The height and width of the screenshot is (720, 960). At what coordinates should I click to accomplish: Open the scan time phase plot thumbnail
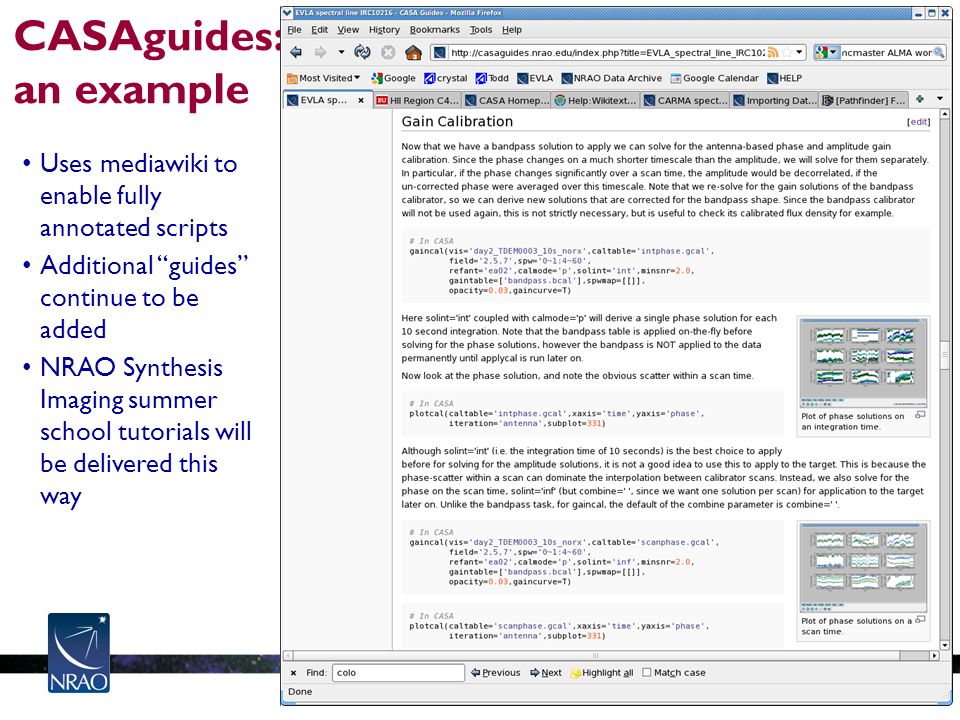click(863, 568)
